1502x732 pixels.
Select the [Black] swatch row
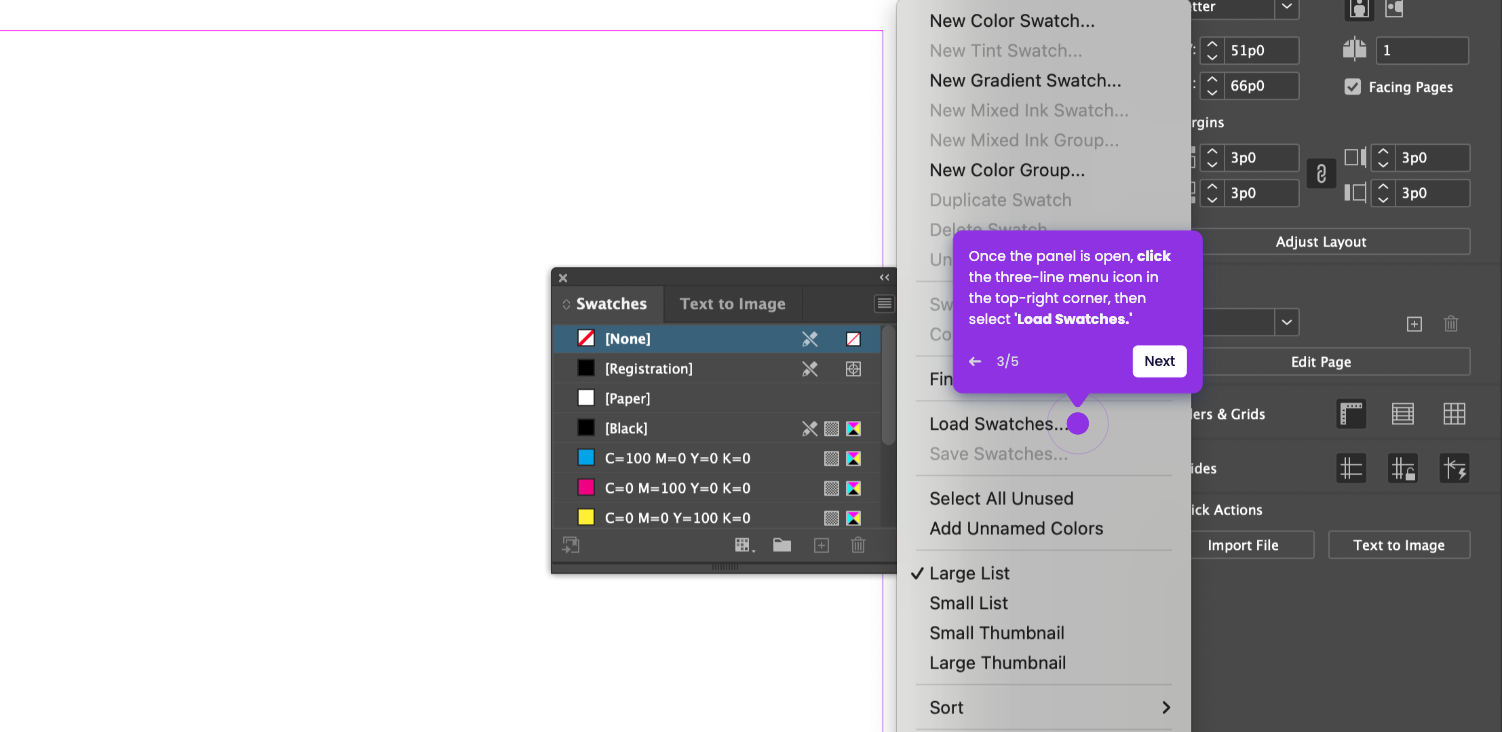(x=716, y=428)
